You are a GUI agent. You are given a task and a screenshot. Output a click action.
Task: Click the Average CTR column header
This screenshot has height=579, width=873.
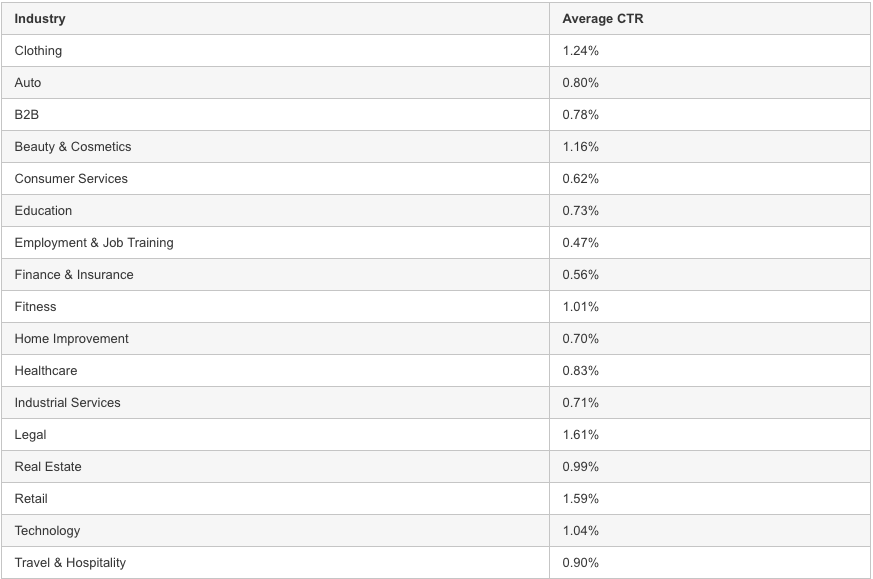[x=602, y=19]
